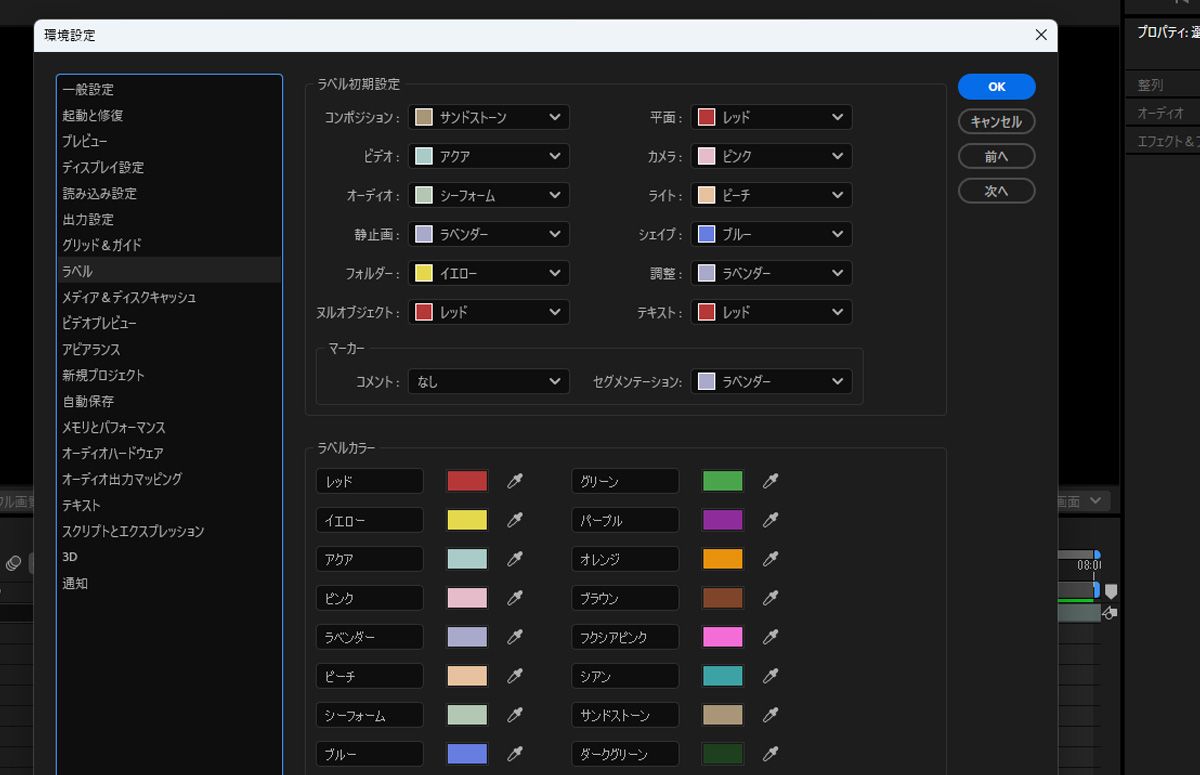This screenshot has width=1200, height=775.
Task: Click the eyedropper for the サンドストーン label color
Action: tap(771, 715)
